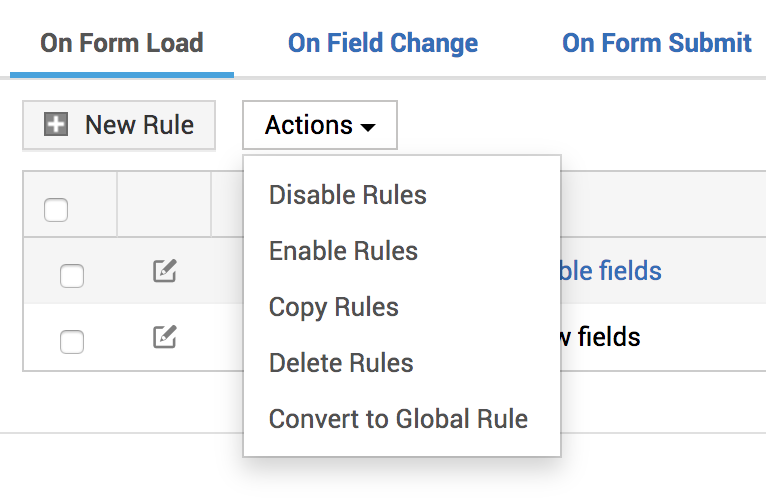
Task: Toggle the select-all checkbox in table header
Action: click(x=56, y=210)
